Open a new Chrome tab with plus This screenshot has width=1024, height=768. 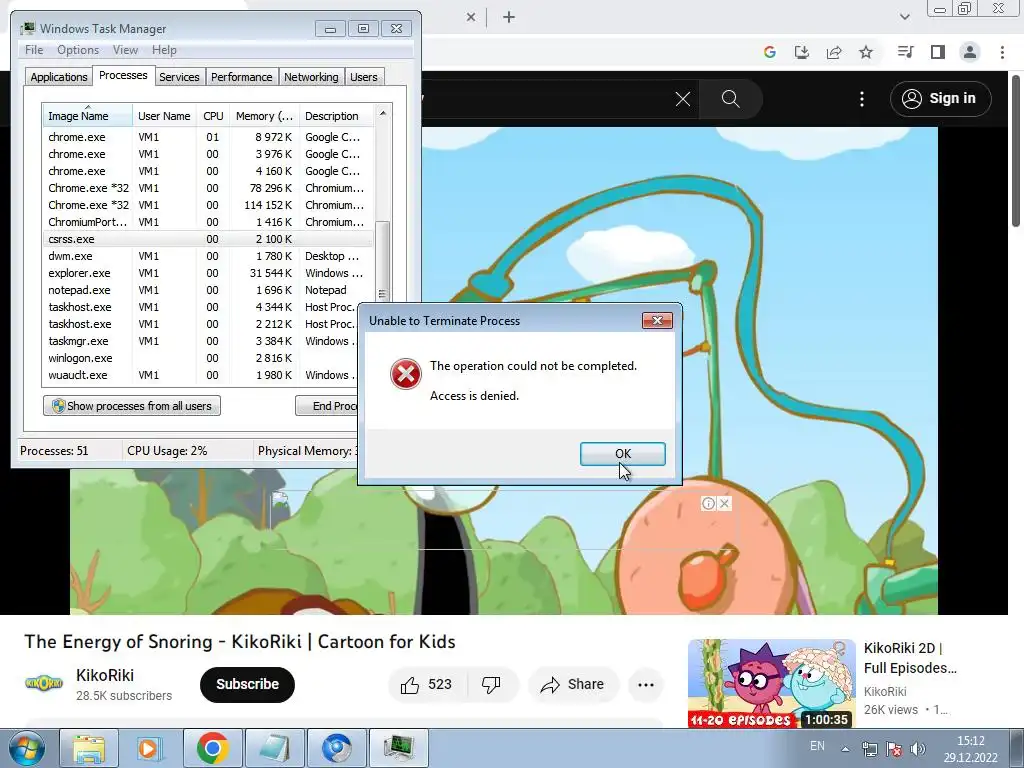tap(509, 18)
